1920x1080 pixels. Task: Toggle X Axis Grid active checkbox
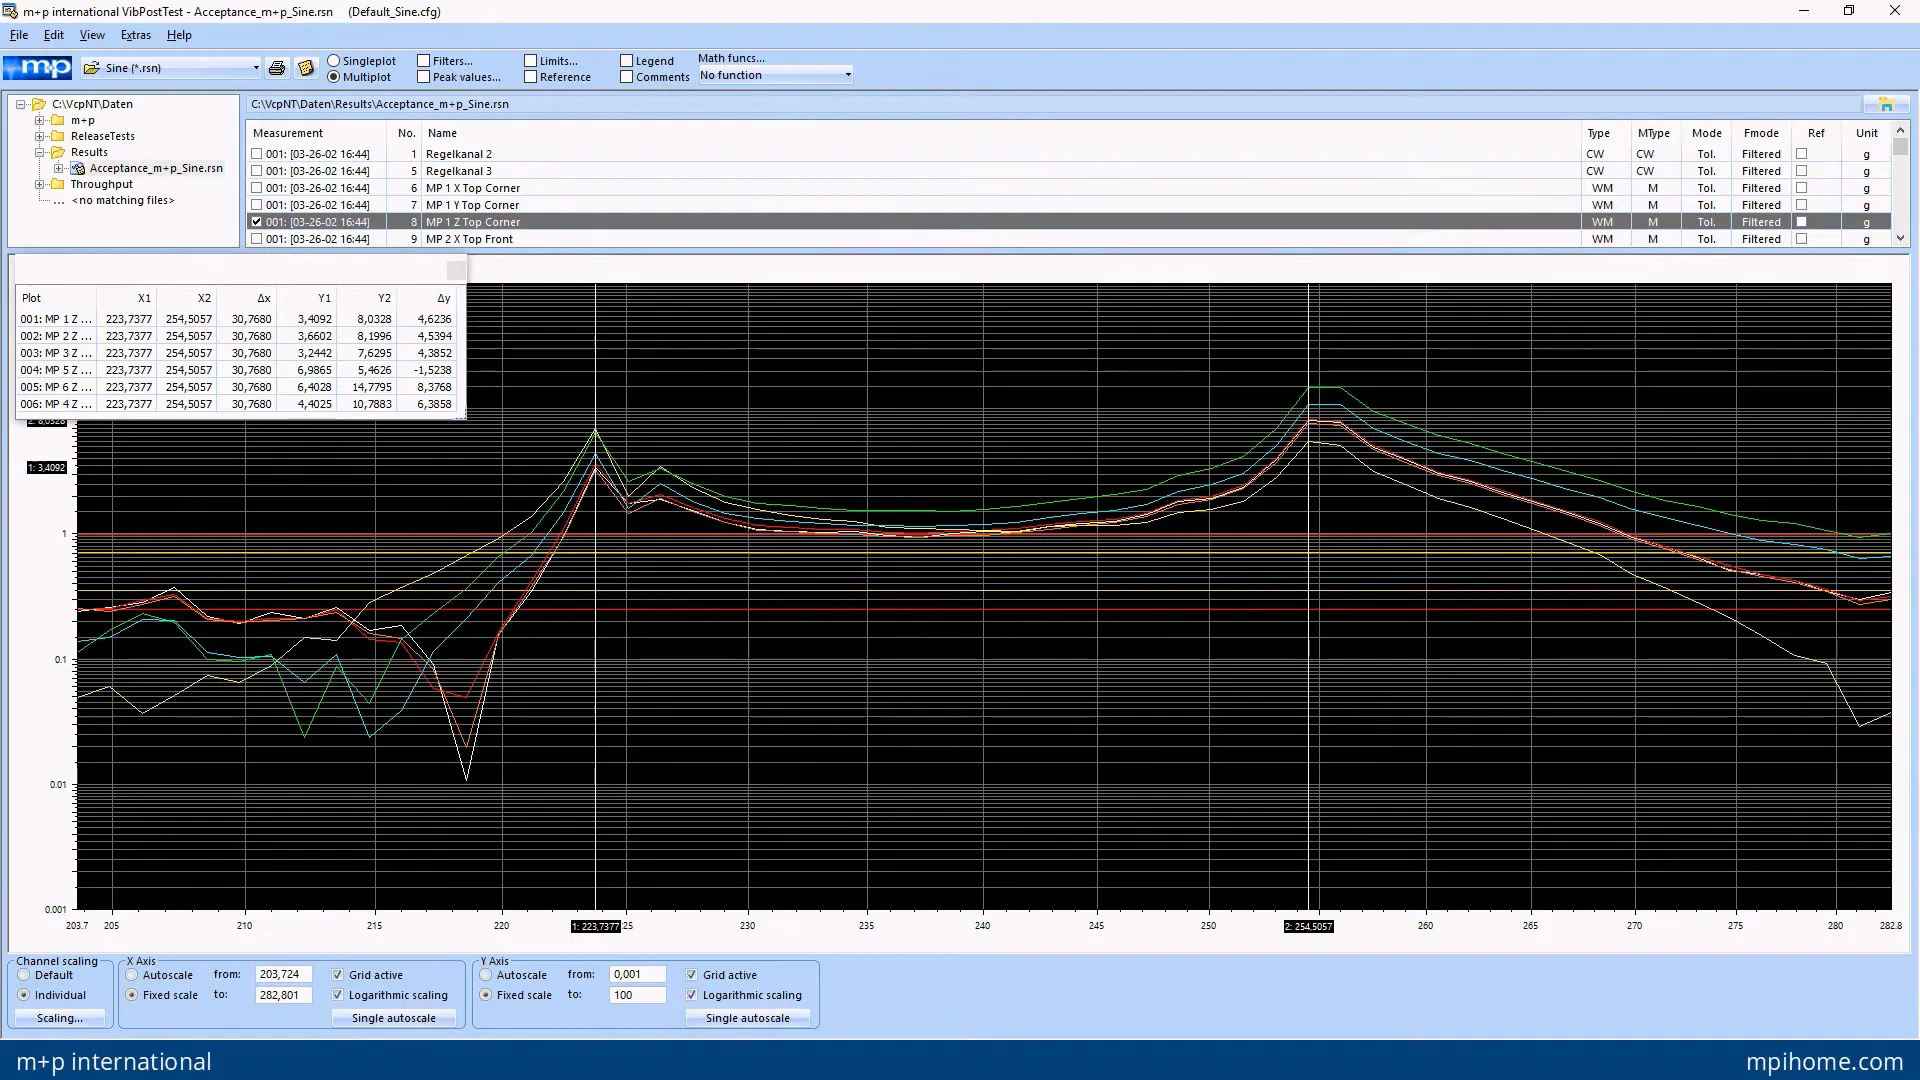click(x=338, y=975)
